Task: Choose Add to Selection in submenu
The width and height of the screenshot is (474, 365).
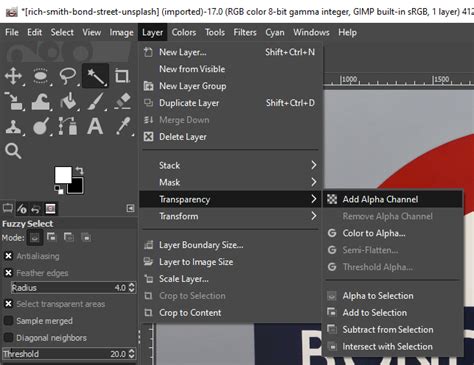Action: tap(392, 313)
